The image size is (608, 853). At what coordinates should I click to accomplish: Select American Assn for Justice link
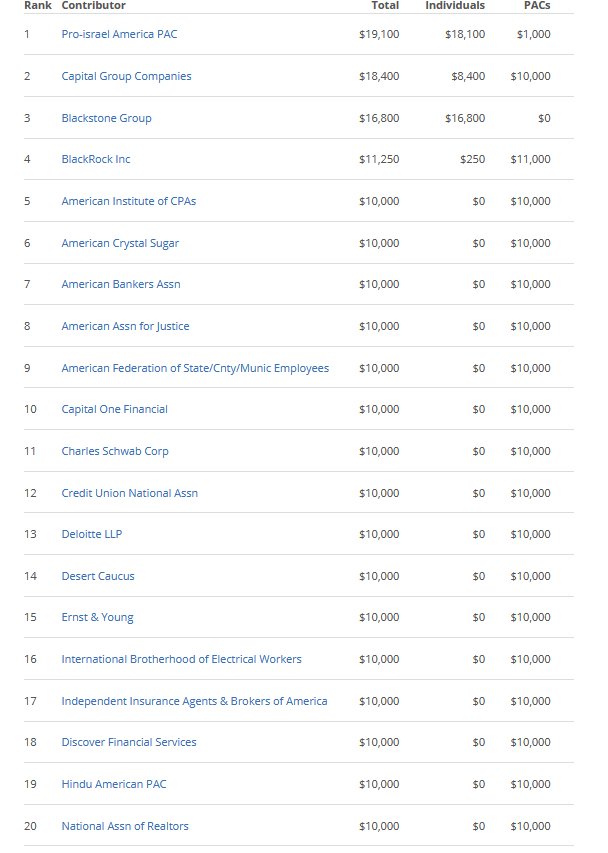coord(125,326)
